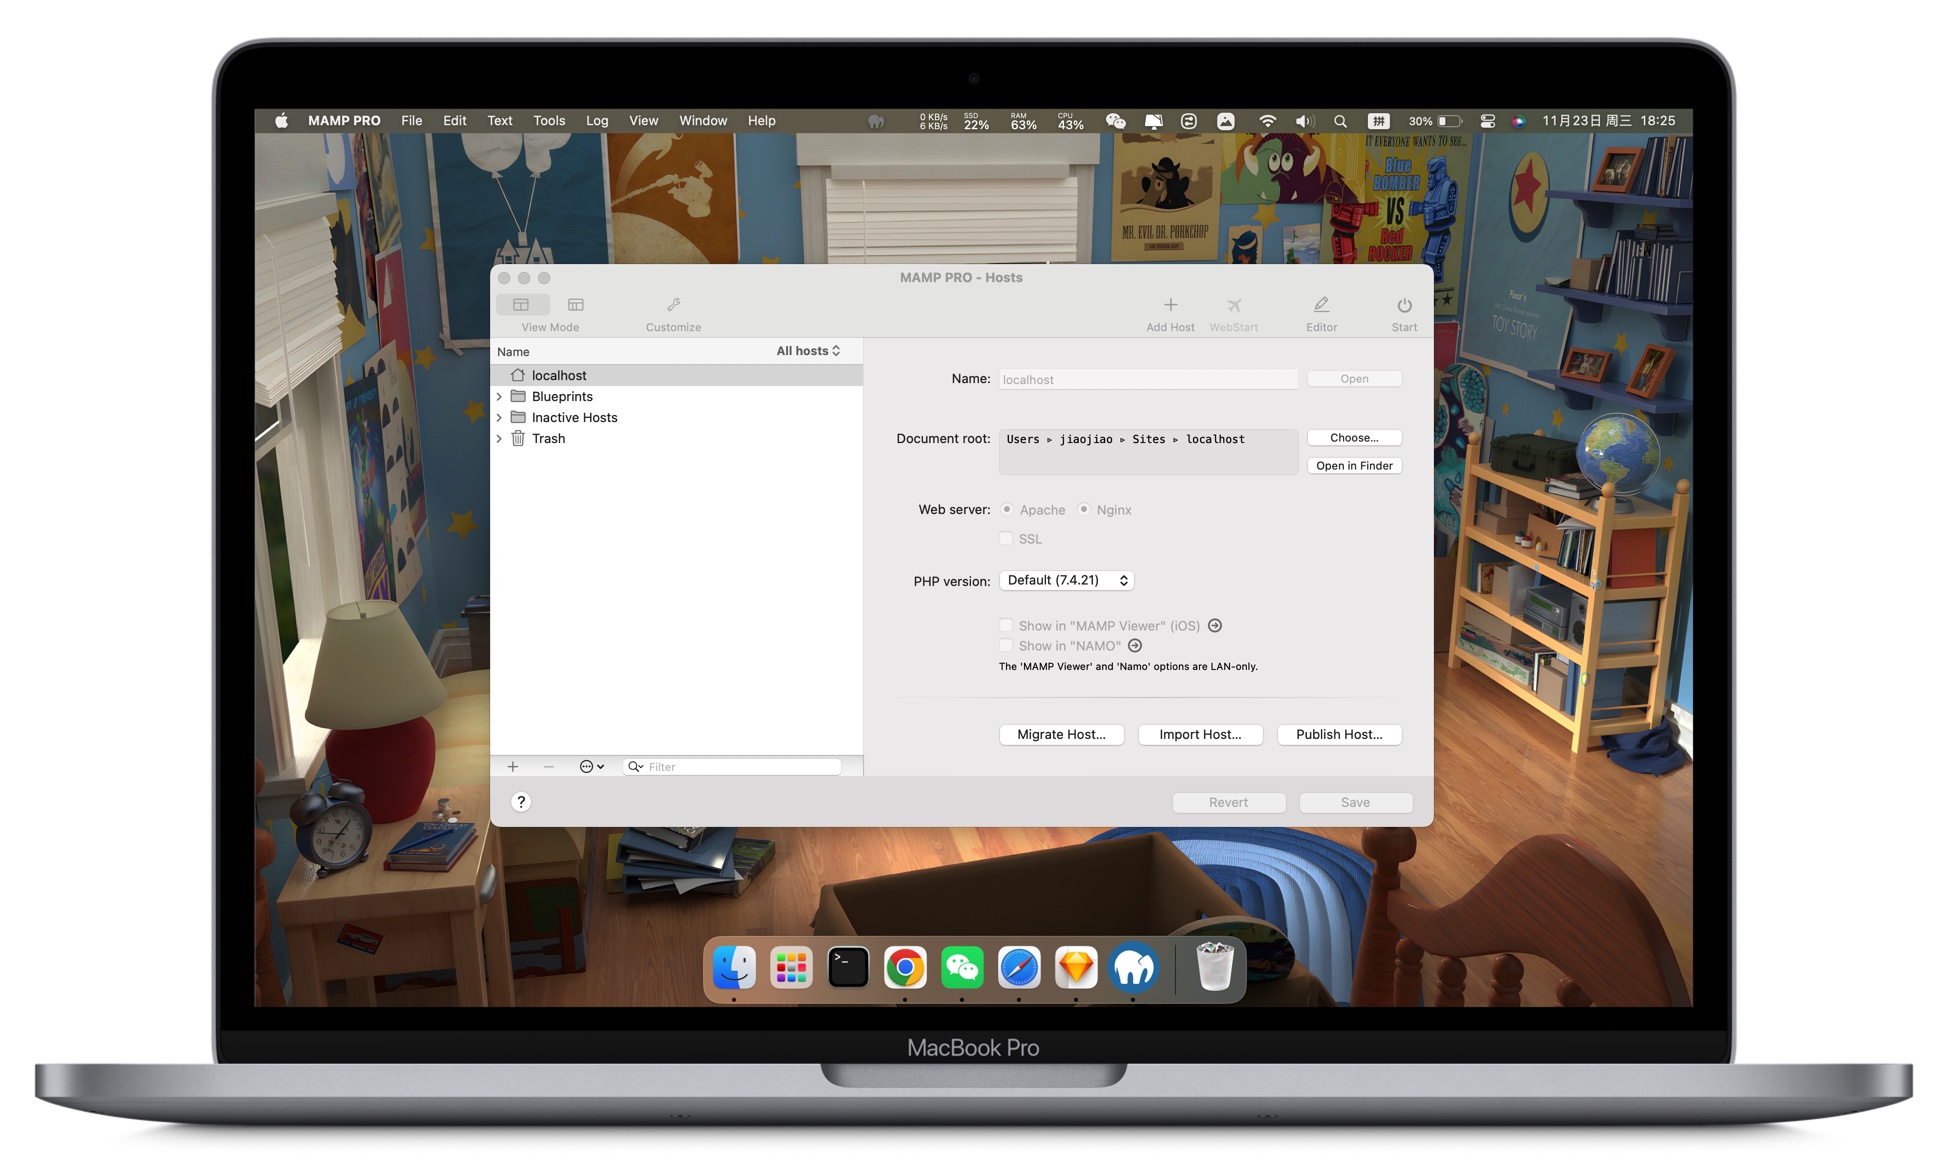The width and height of the screenshot is (1950, 1170).
Task: Enable Show in NAMO checkbox
Action: pyautogui.click(x=1006, y=646)
